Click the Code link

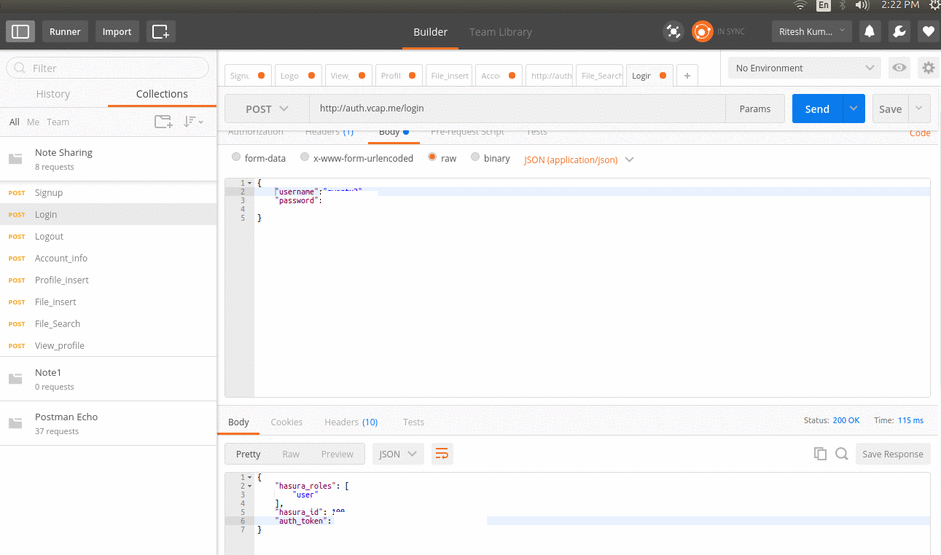tap(920, 133)
